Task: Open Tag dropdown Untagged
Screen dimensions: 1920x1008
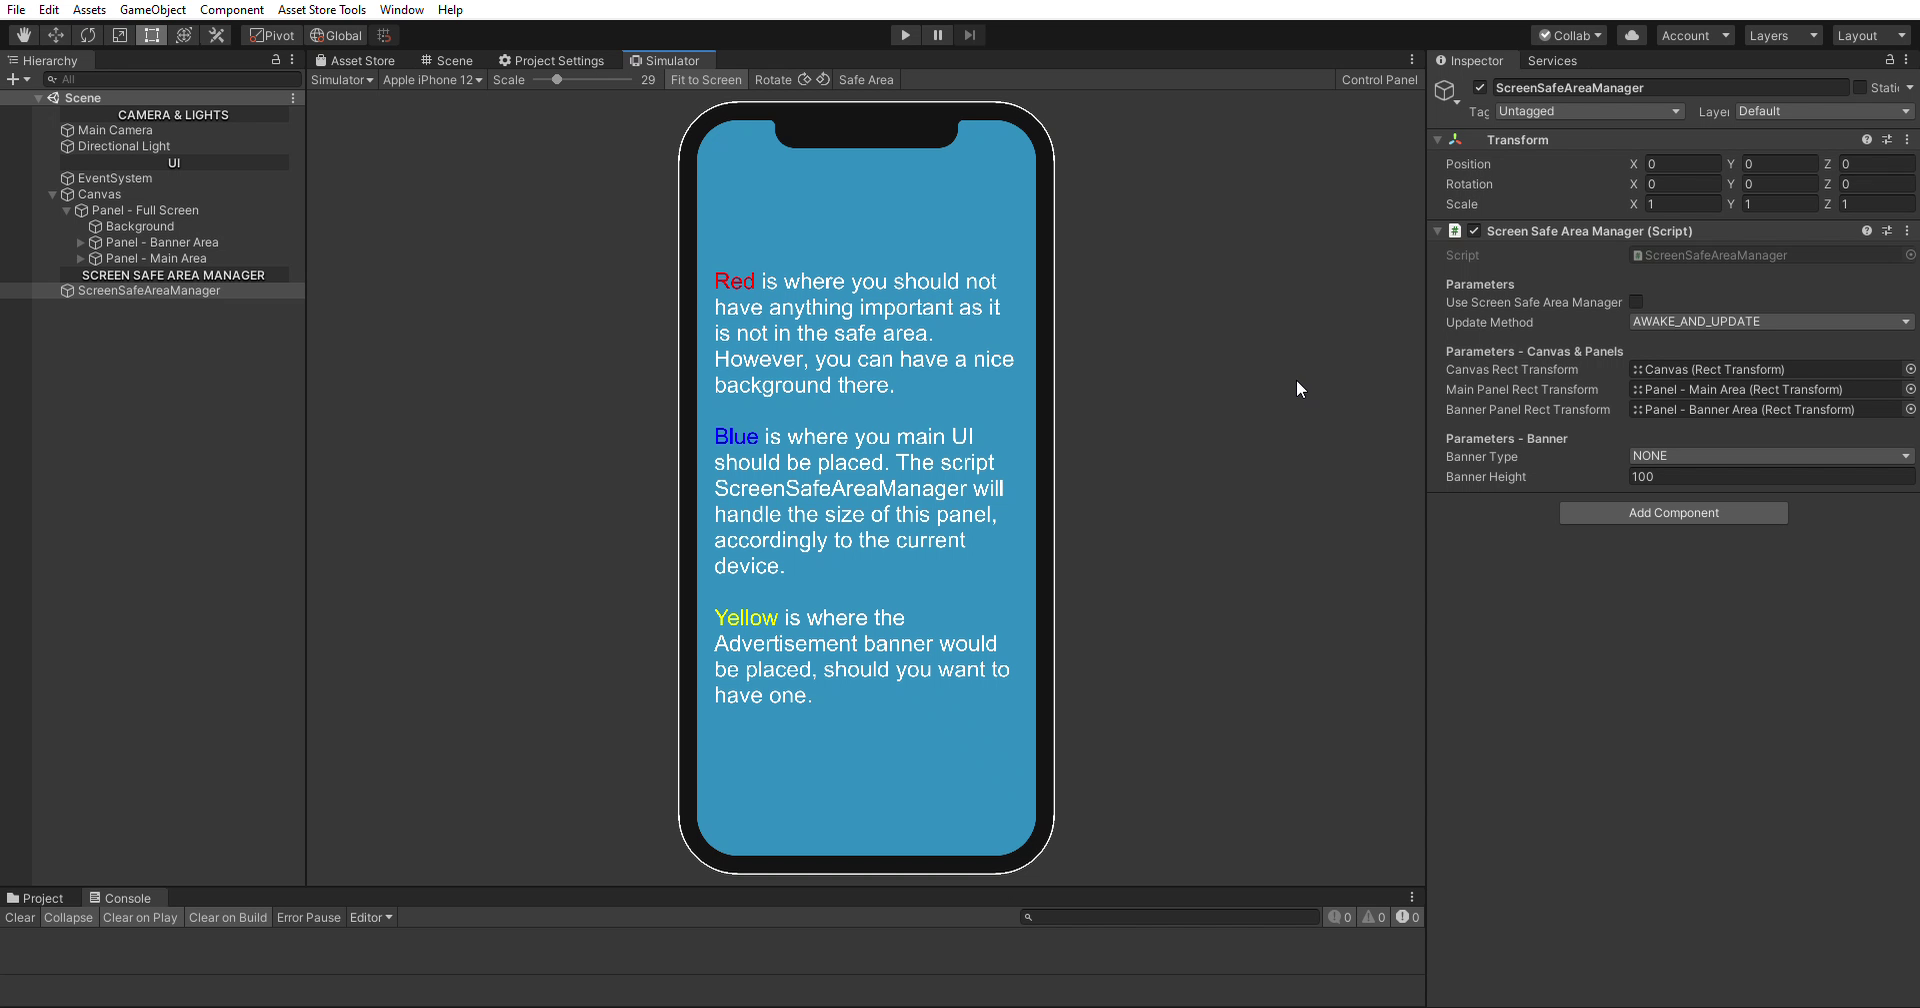Action: pyautogui.click(x=1590, y=111)
